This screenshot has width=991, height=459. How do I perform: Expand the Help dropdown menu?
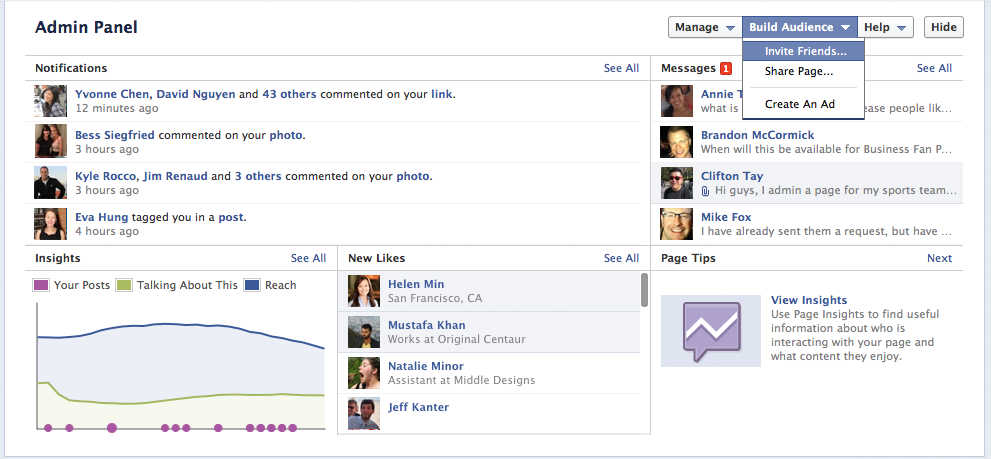coord(886,27)
